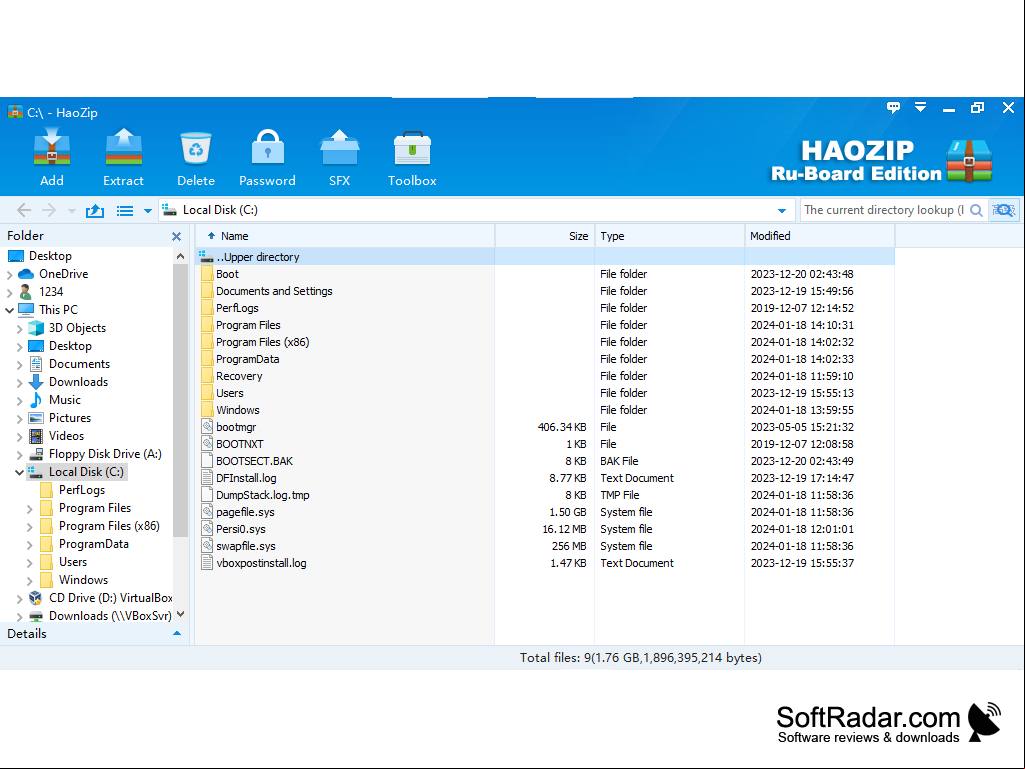Sort by the Name column header
1025x769 pixels.
345,236
